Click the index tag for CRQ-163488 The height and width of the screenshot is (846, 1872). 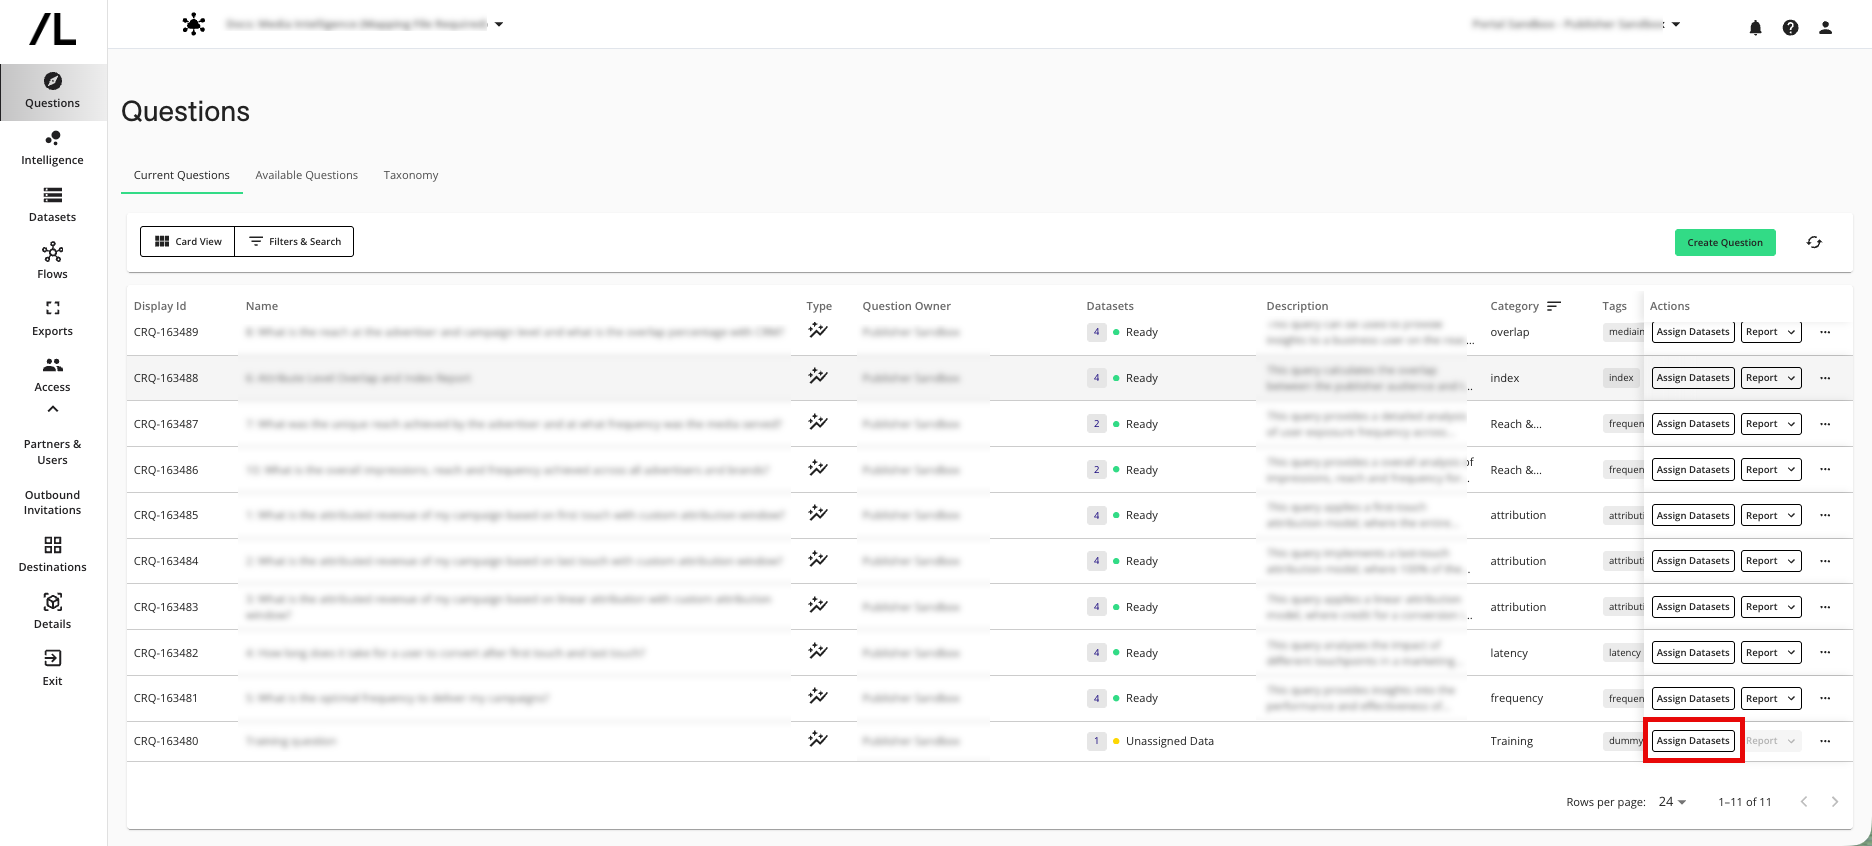1621,378
